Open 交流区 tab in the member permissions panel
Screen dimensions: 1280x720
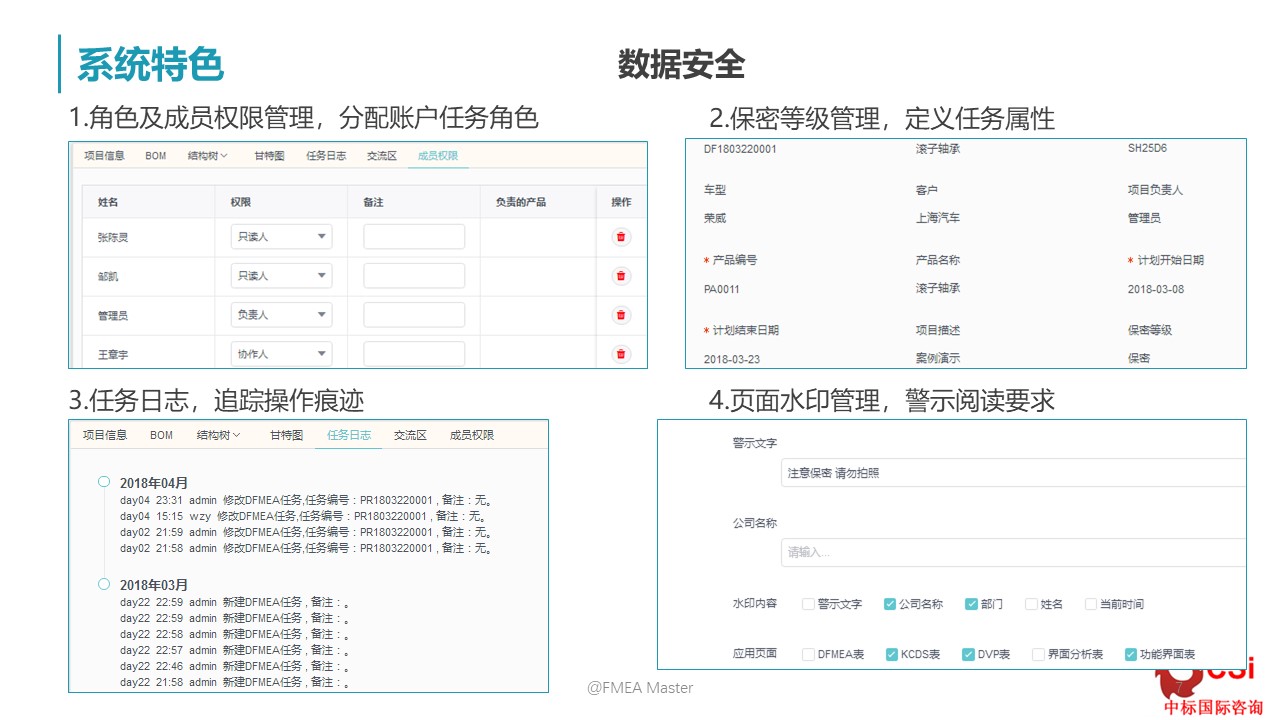382,156
